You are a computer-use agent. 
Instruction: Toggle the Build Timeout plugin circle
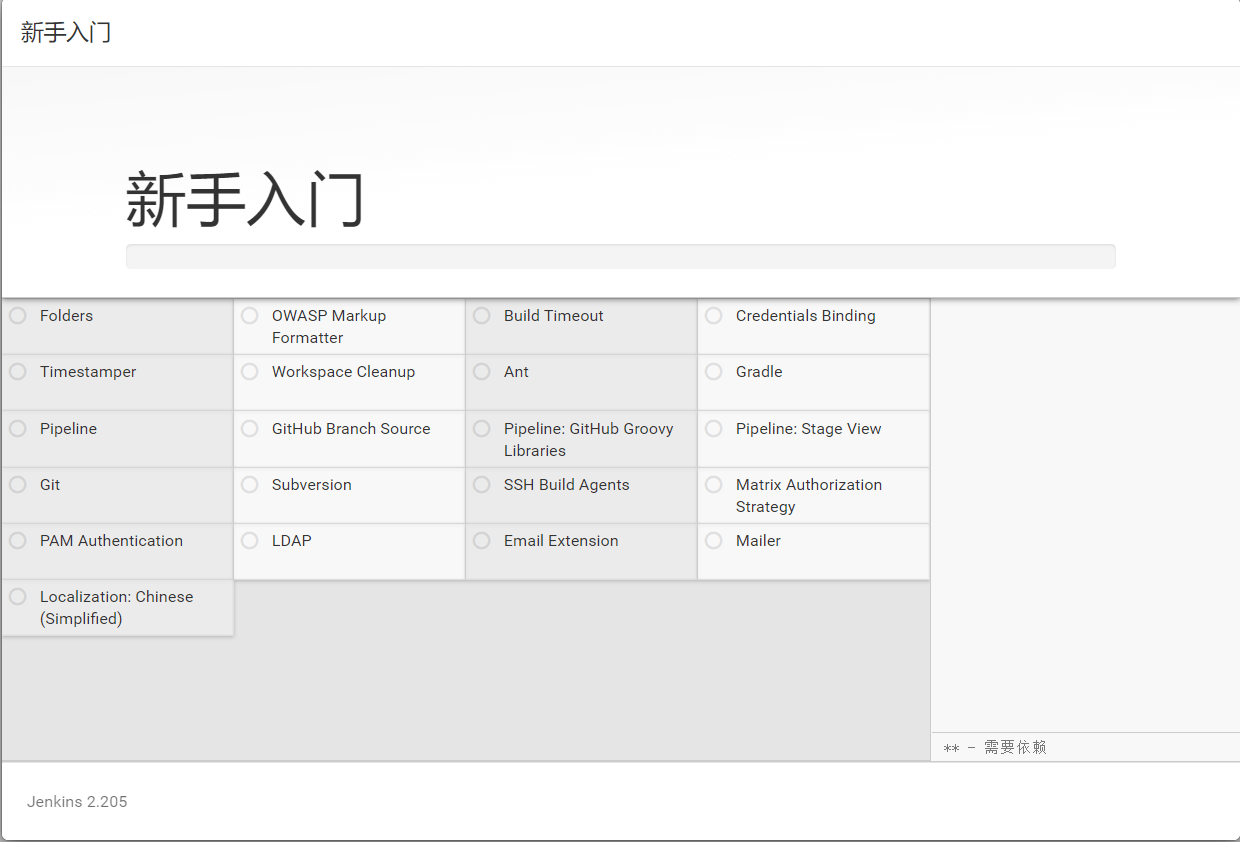click(x=482, y=316)
